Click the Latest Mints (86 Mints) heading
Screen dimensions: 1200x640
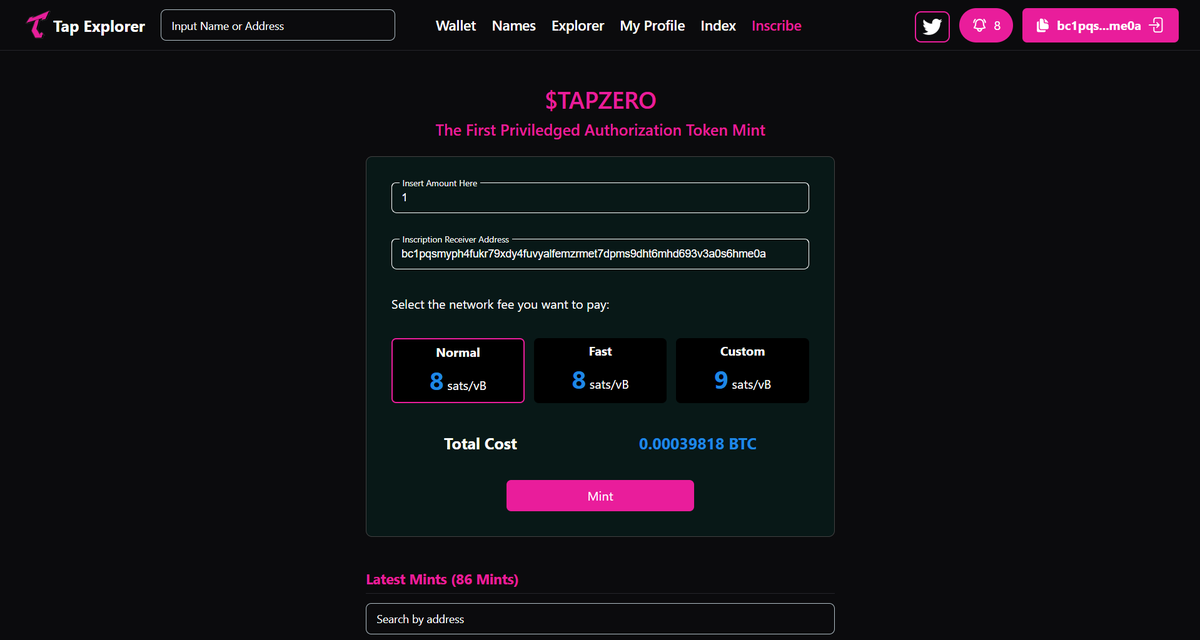pos(442,579)
